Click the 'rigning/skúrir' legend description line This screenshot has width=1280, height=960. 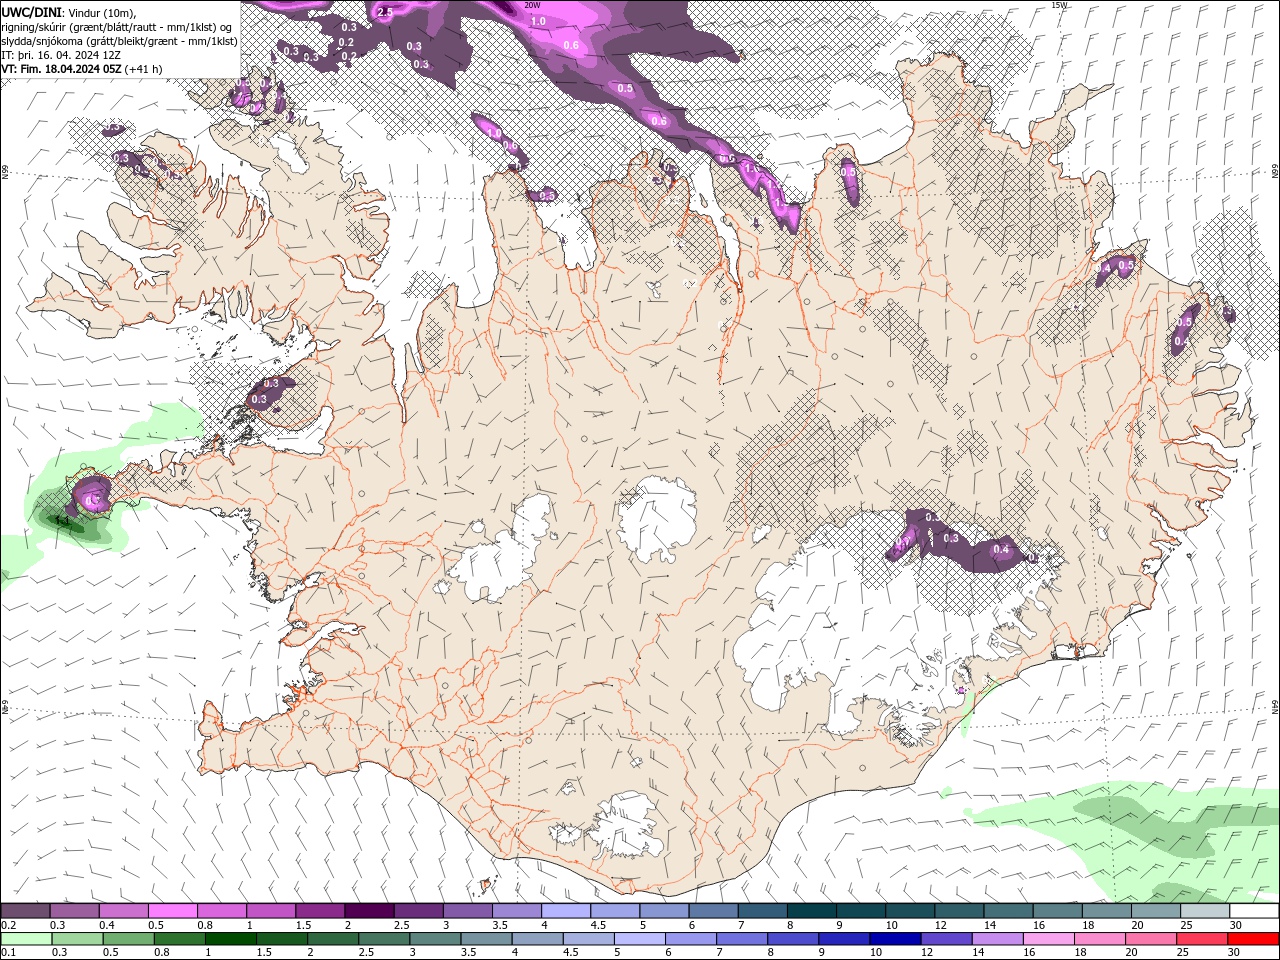pyautogui.click(x=118, y=26)
